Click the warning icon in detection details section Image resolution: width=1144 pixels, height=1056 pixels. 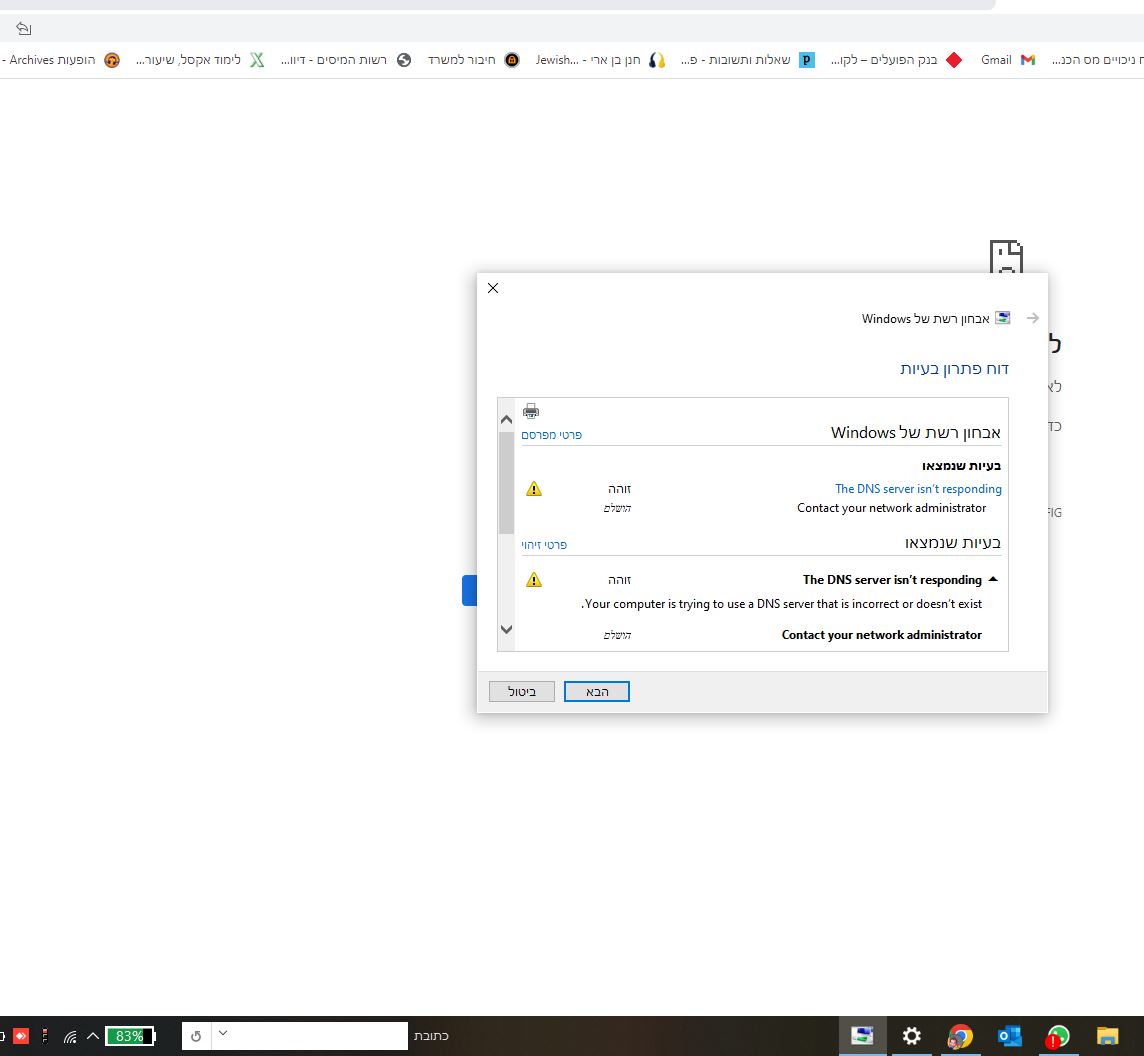point(534,579)
